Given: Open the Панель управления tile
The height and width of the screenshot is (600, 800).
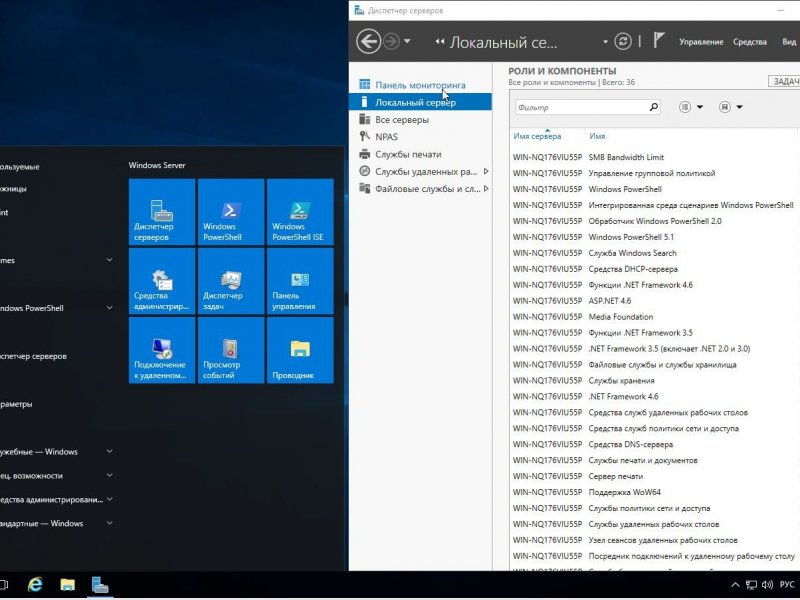Looking at the screenshot, I should tap(300, 281).
